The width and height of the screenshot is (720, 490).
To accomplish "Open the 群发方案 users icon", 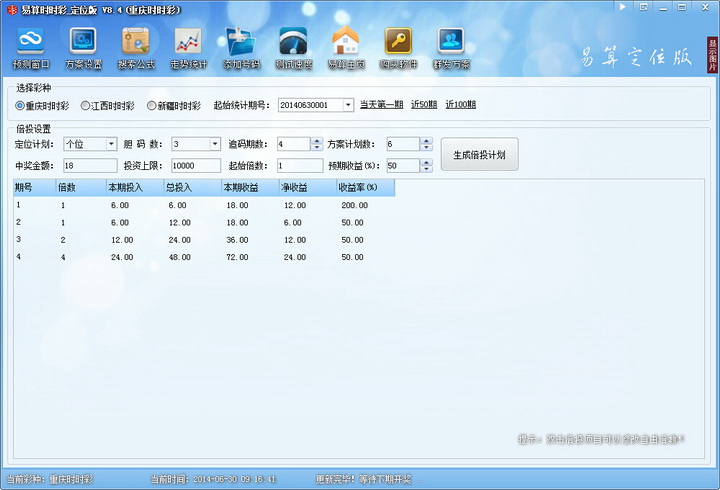I will 451,42.
